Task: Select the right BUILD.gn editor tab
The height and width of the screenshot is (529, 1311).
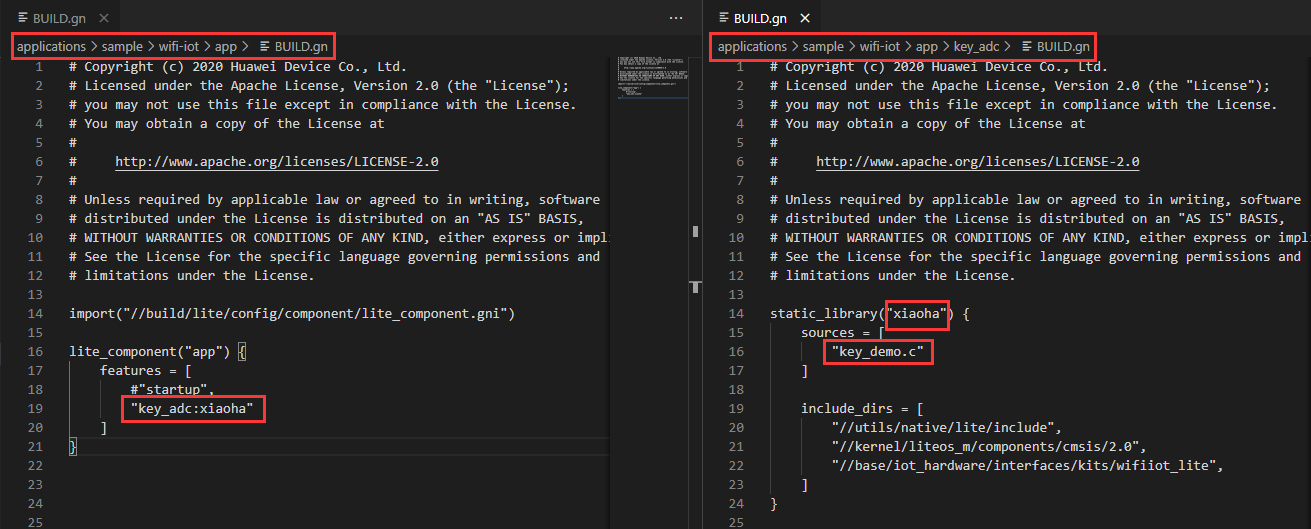Action: point(762,18)
